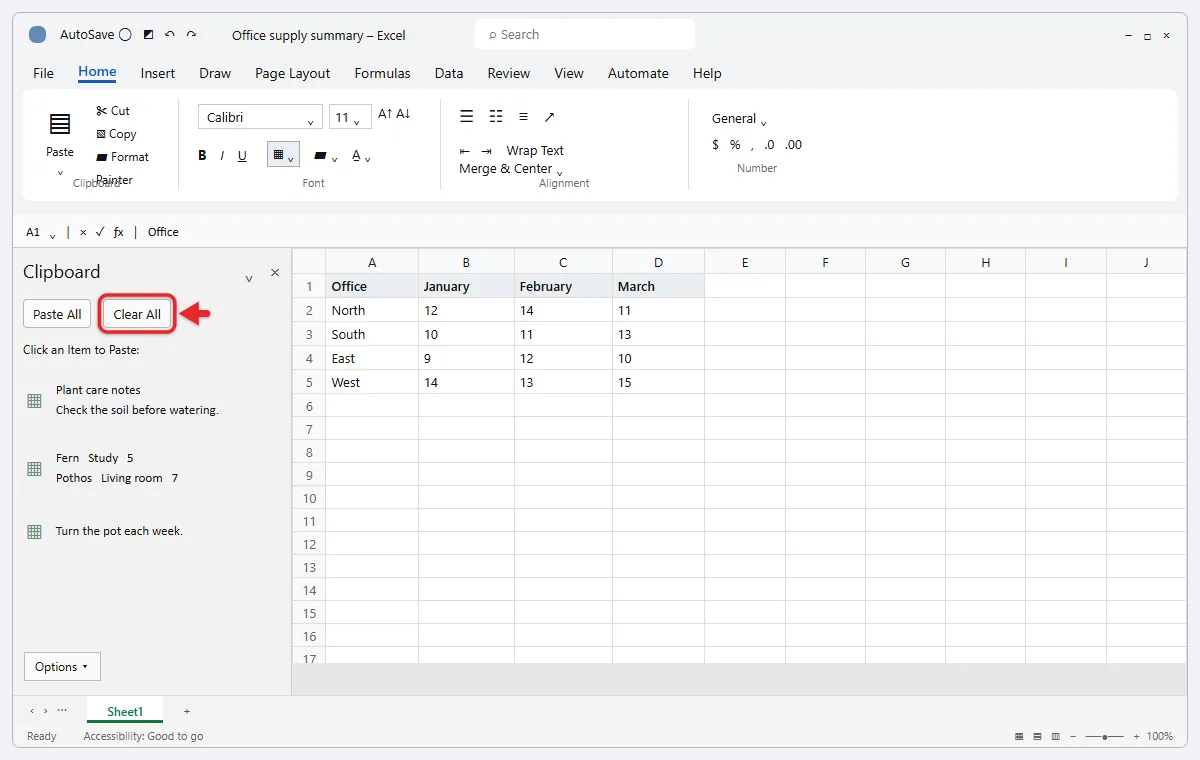This screenshot has width=1200, height=760.
Task: Apply percent style number format
Action: [735, 145]
